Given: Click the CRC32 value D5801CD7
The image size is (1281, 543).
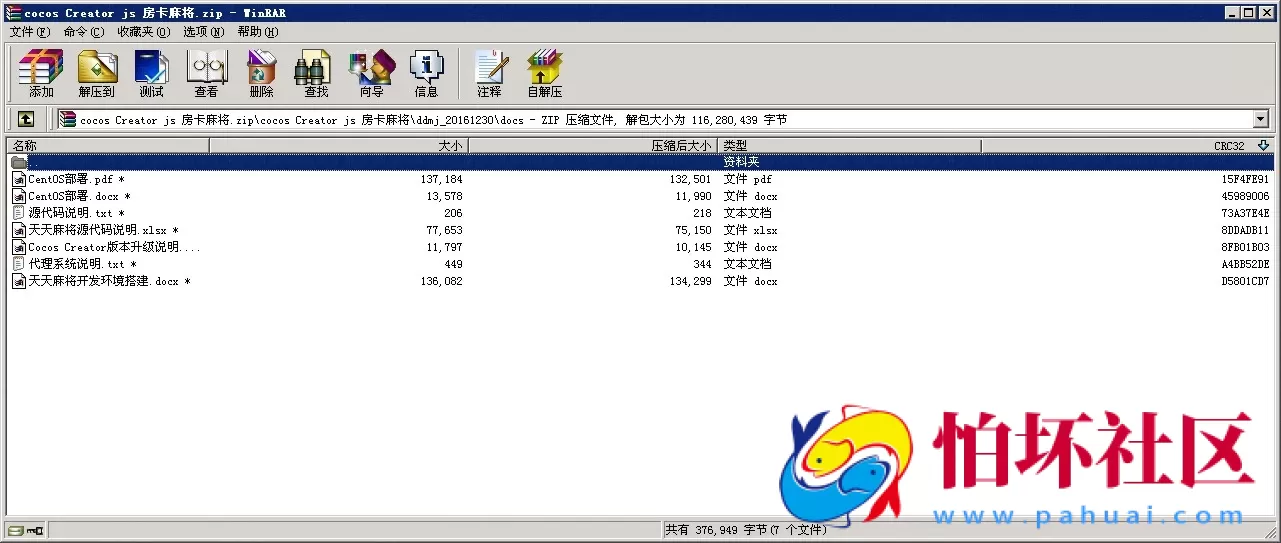Looking at the screenshot, I should click(x=1245, y=281).
